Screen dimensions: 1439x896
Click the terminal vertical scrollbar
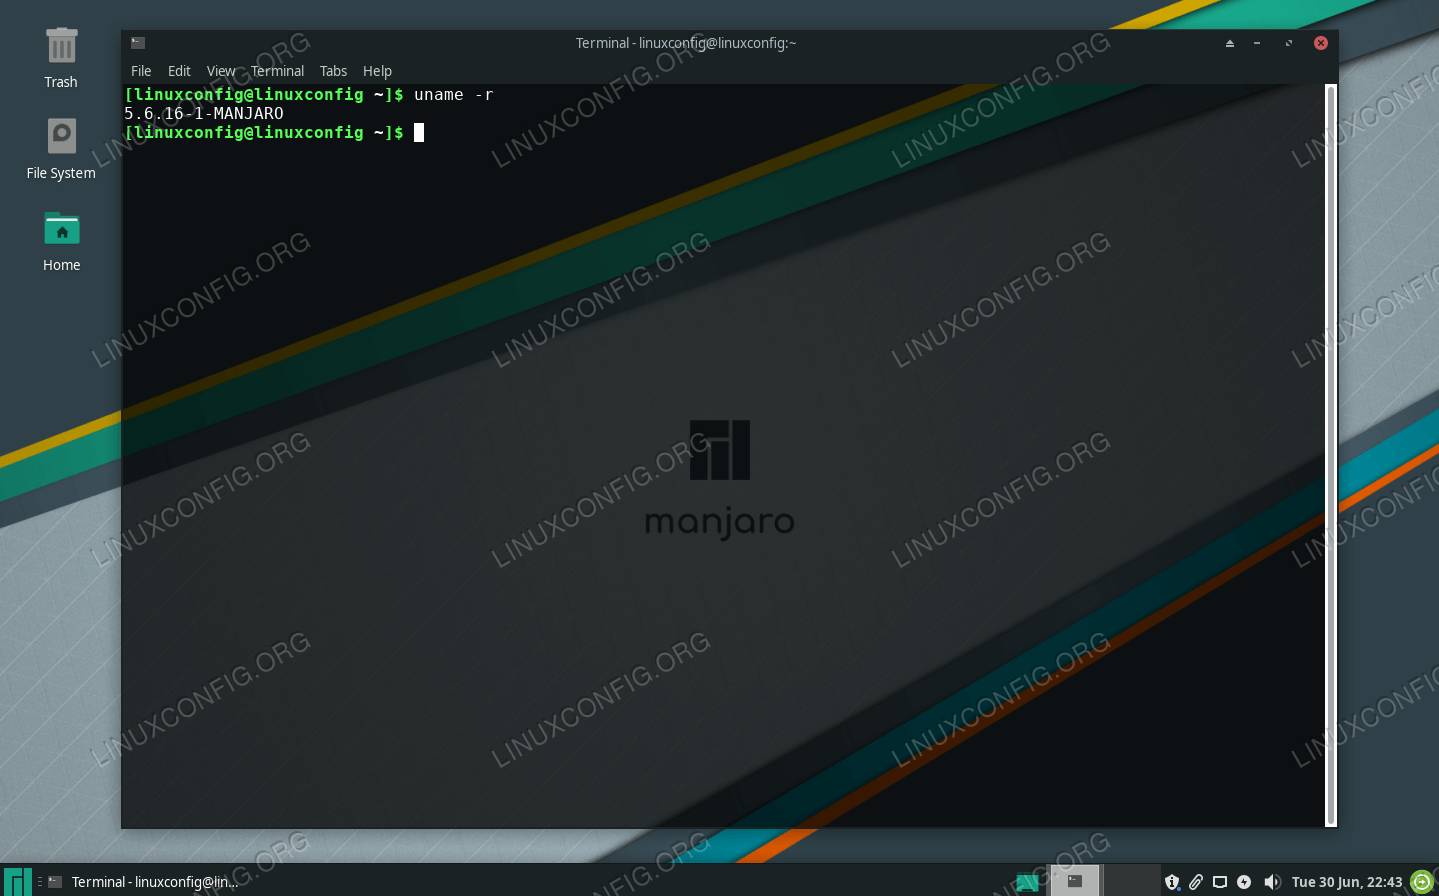coord(1330,455)
